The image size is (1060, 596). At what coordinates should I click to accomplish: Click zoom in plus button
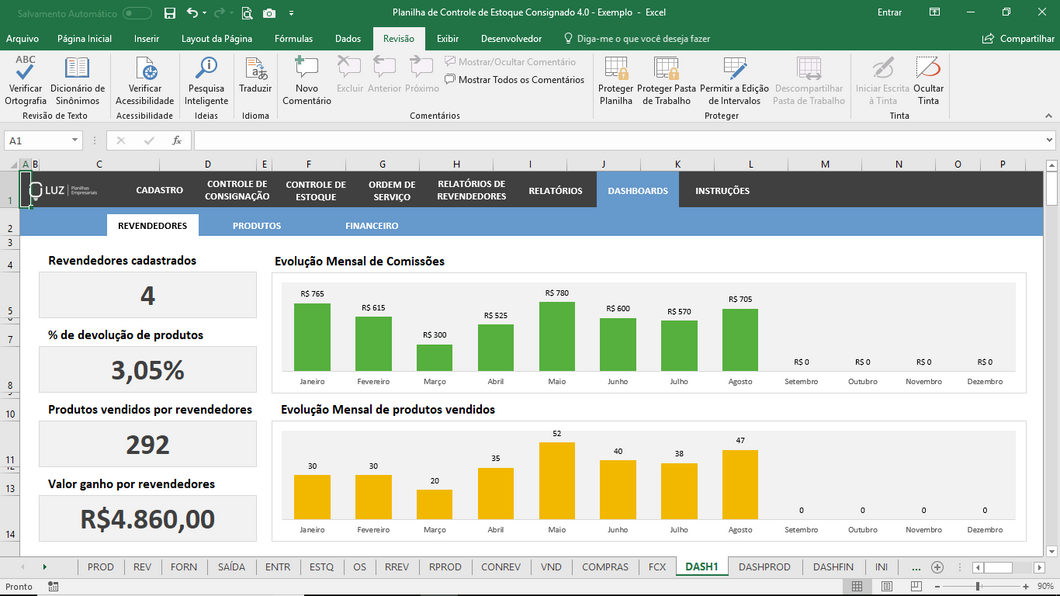pos(1026,587)
